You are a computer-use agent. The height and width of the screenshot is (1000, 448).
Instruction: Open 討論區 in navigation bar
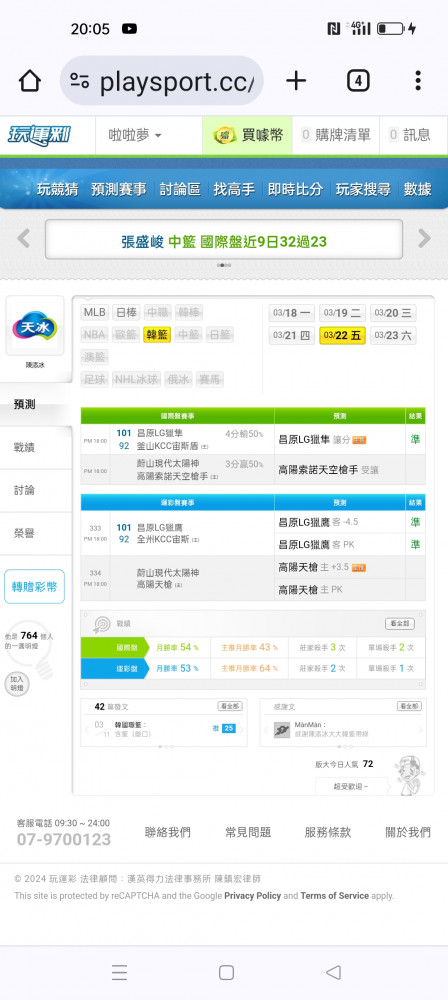point(180,189)
